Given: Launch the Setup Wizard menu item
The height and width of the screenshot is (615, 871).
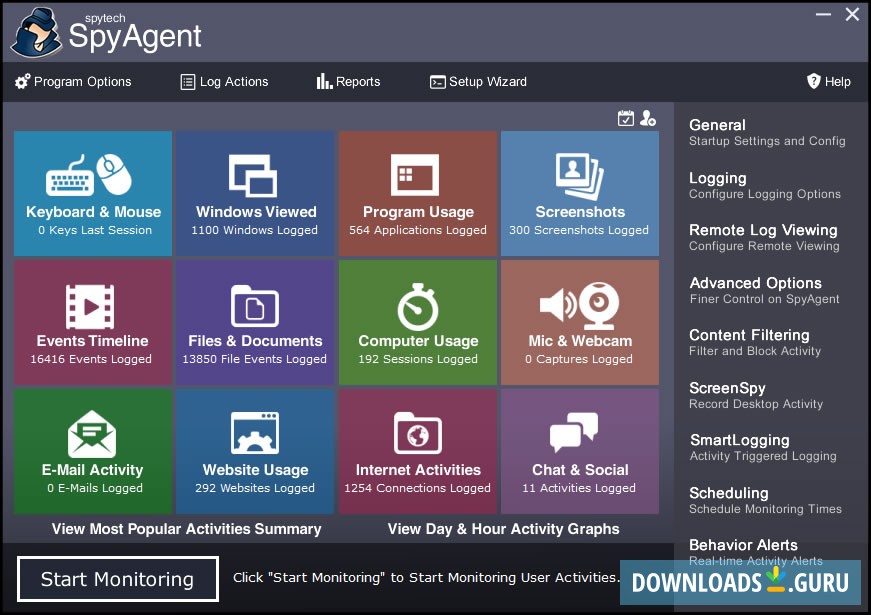Looking at the screenshot, I should click(478, 82).
